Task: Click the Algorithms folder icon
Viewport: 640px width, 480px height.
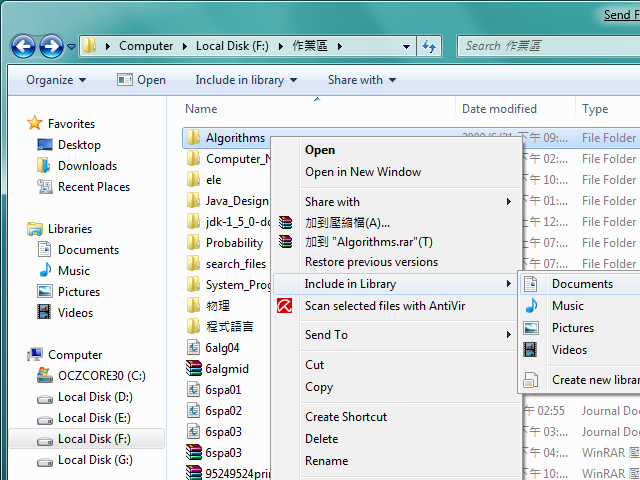Action: pos(193,138)
